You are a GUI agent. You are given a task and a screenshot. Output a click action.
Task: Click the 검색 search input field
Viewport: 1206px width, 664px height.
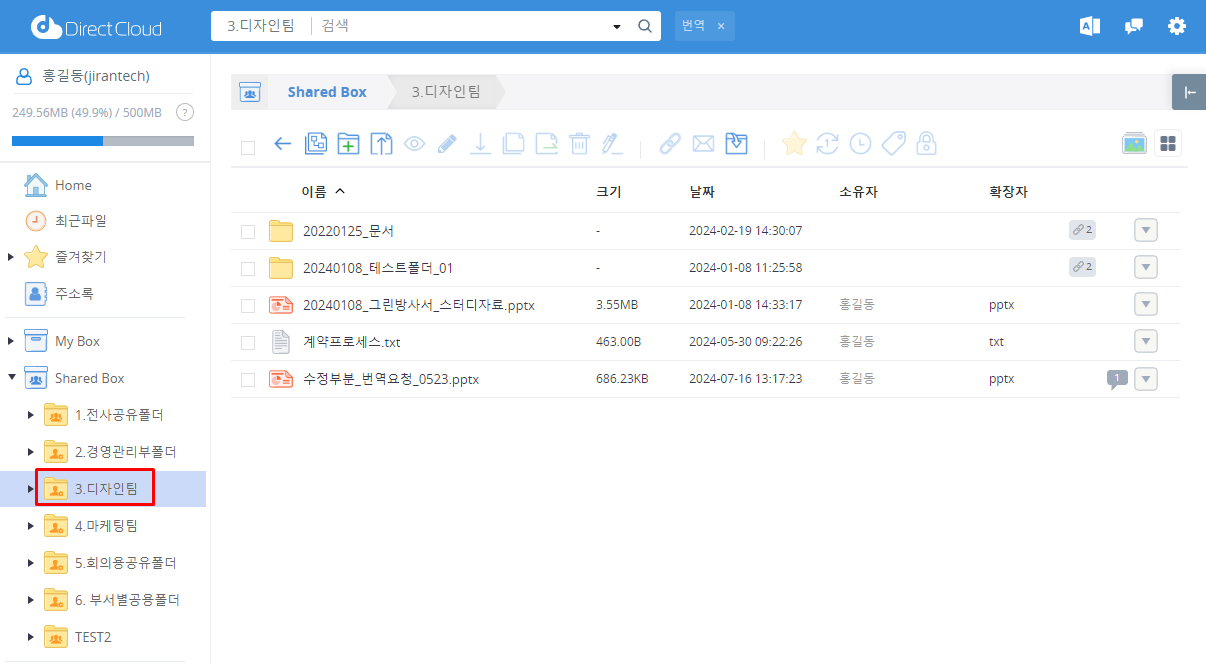(x=460, y=26)
